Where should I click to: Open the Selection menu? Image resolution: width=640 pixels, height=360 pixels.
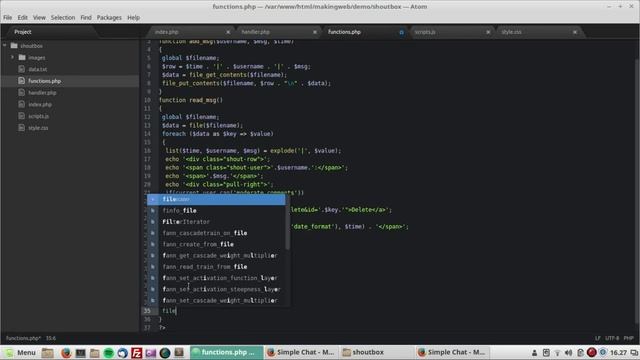pyautogui.click(x=63, y=18)
